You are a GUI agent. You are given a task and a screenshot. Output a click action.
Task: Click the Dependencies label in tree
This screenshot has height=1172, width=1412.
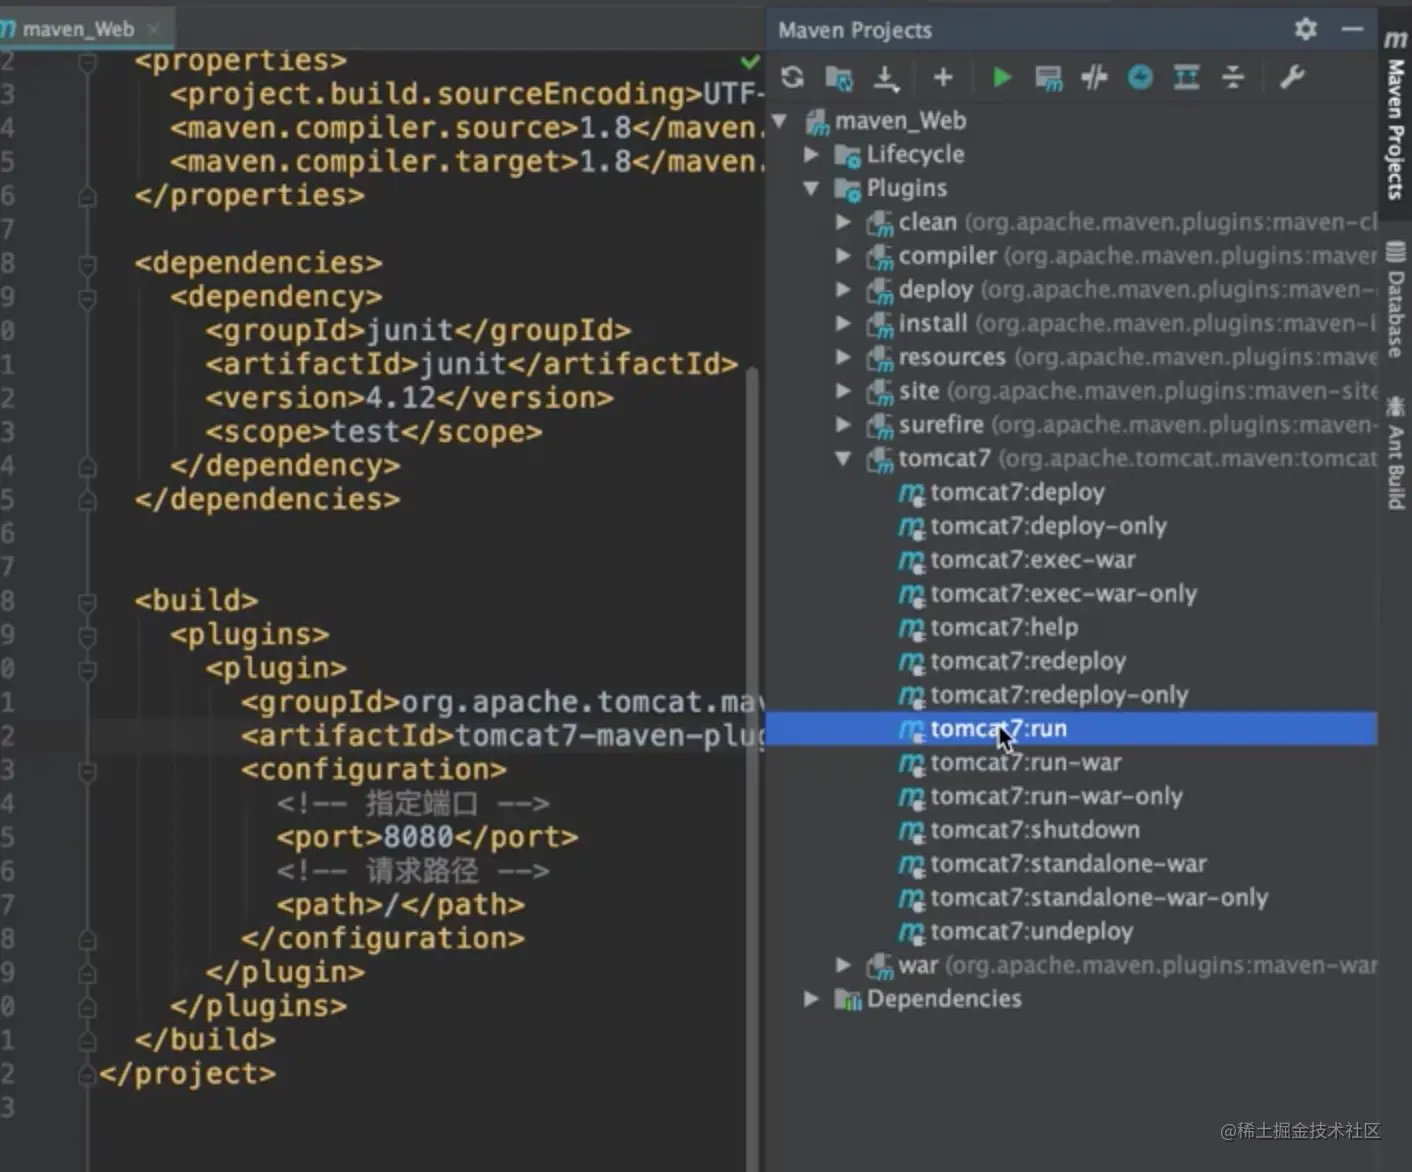944,999
